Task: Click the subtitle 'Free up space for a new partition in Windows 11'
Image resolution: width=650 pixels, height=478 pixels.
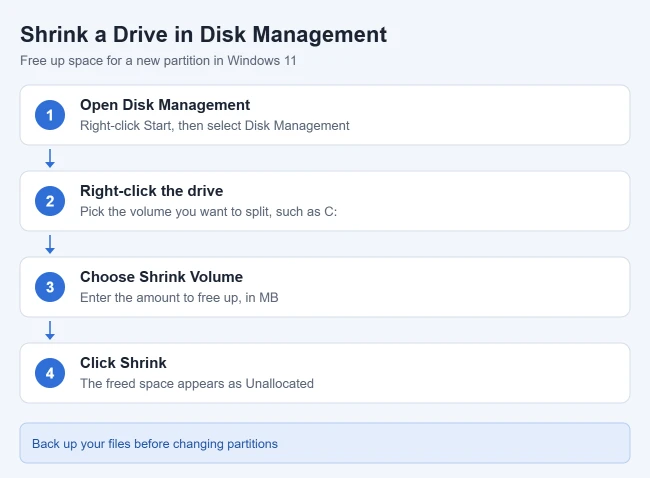Action: point(158,61)
